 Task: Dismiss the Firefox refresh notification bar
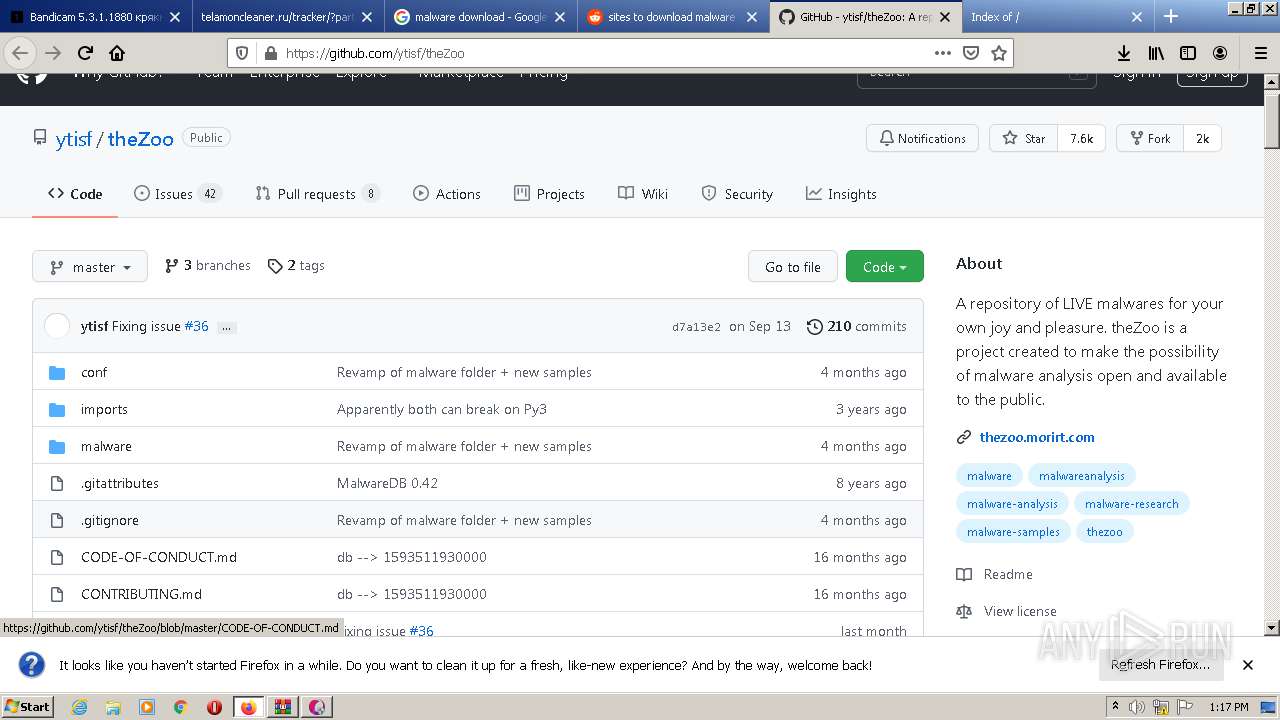pyautogui.click(x=1248, y=665)
